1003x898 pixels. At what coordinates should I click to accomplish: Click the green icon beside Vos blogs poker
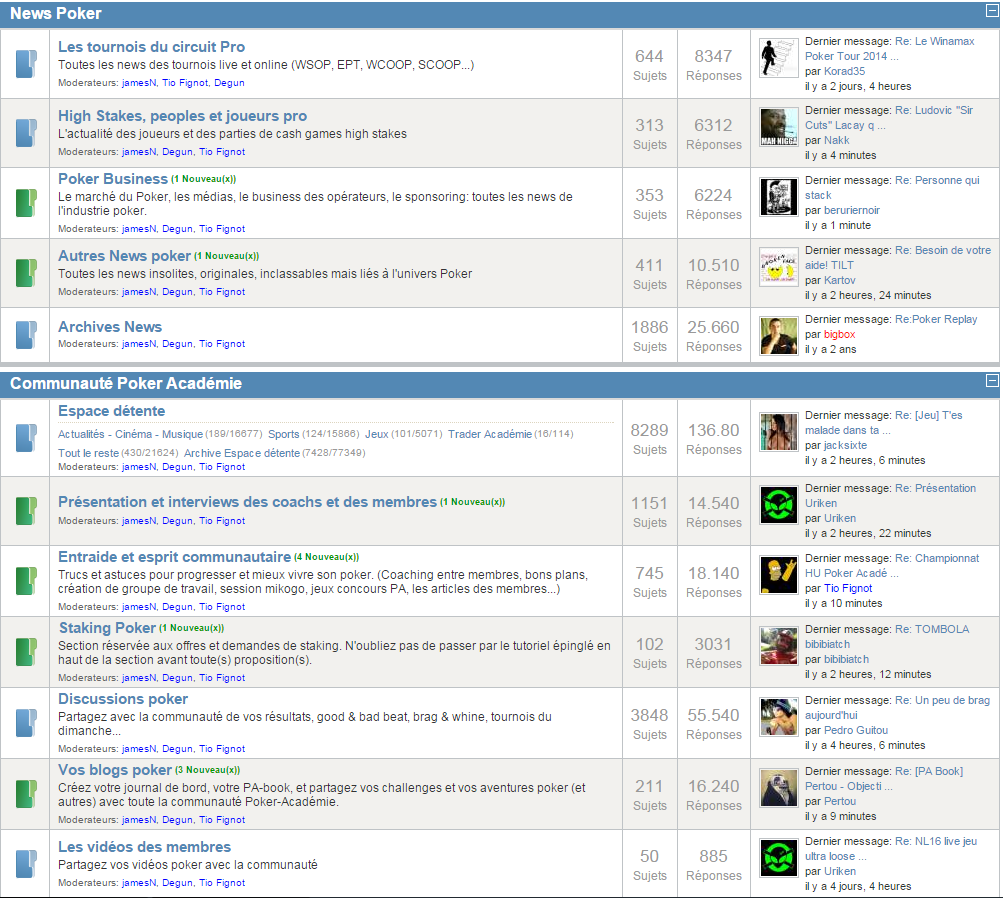[26, 794]
